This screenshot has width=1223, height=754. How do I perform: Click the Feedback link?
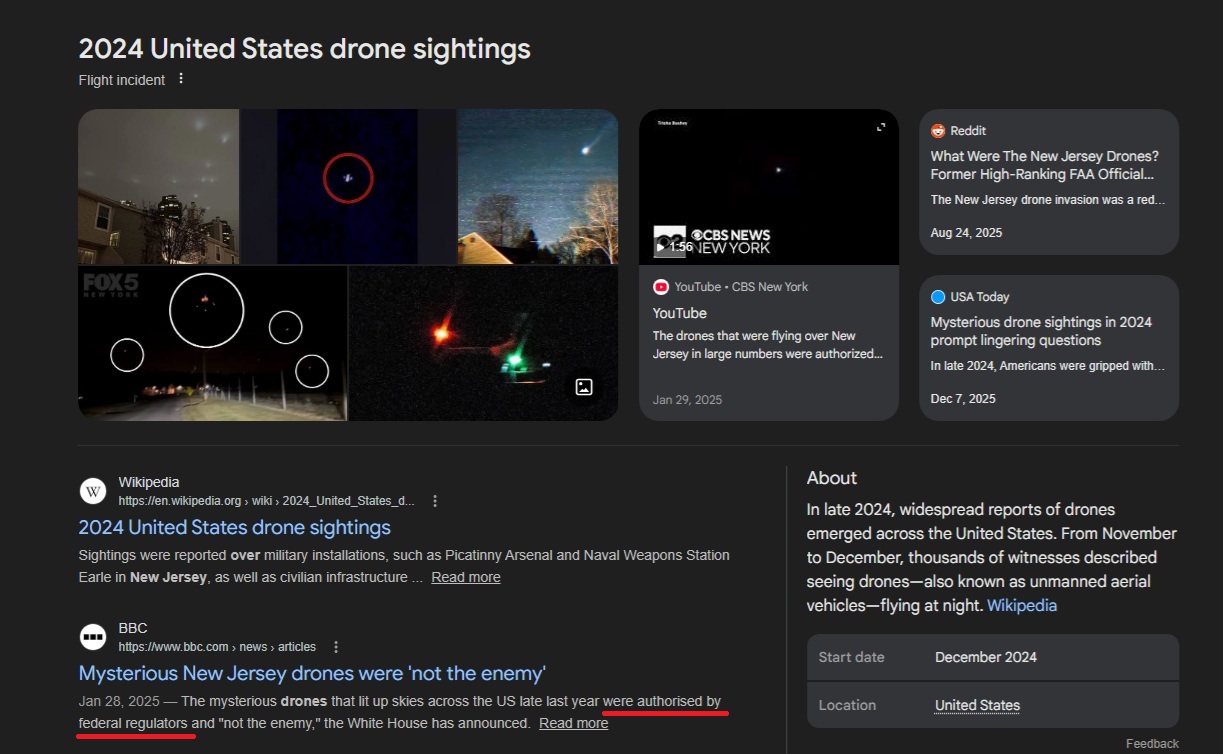pos(1152,744)
